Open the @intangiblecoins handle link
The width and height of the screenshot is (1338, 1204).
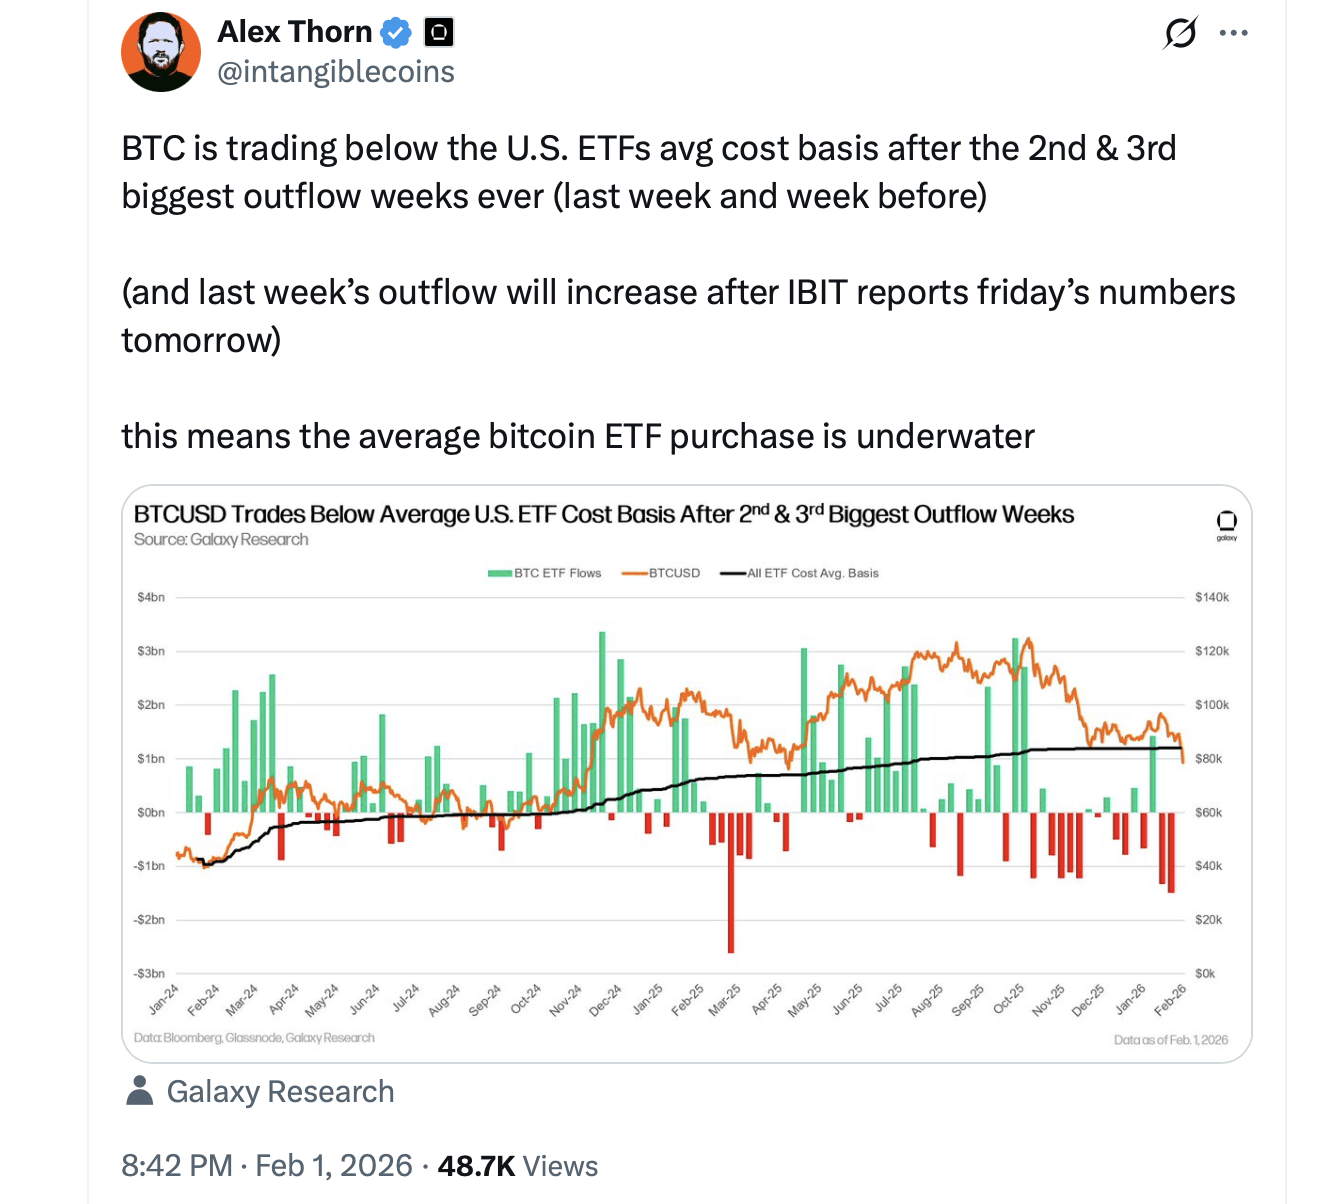click(x=335, y=72)
